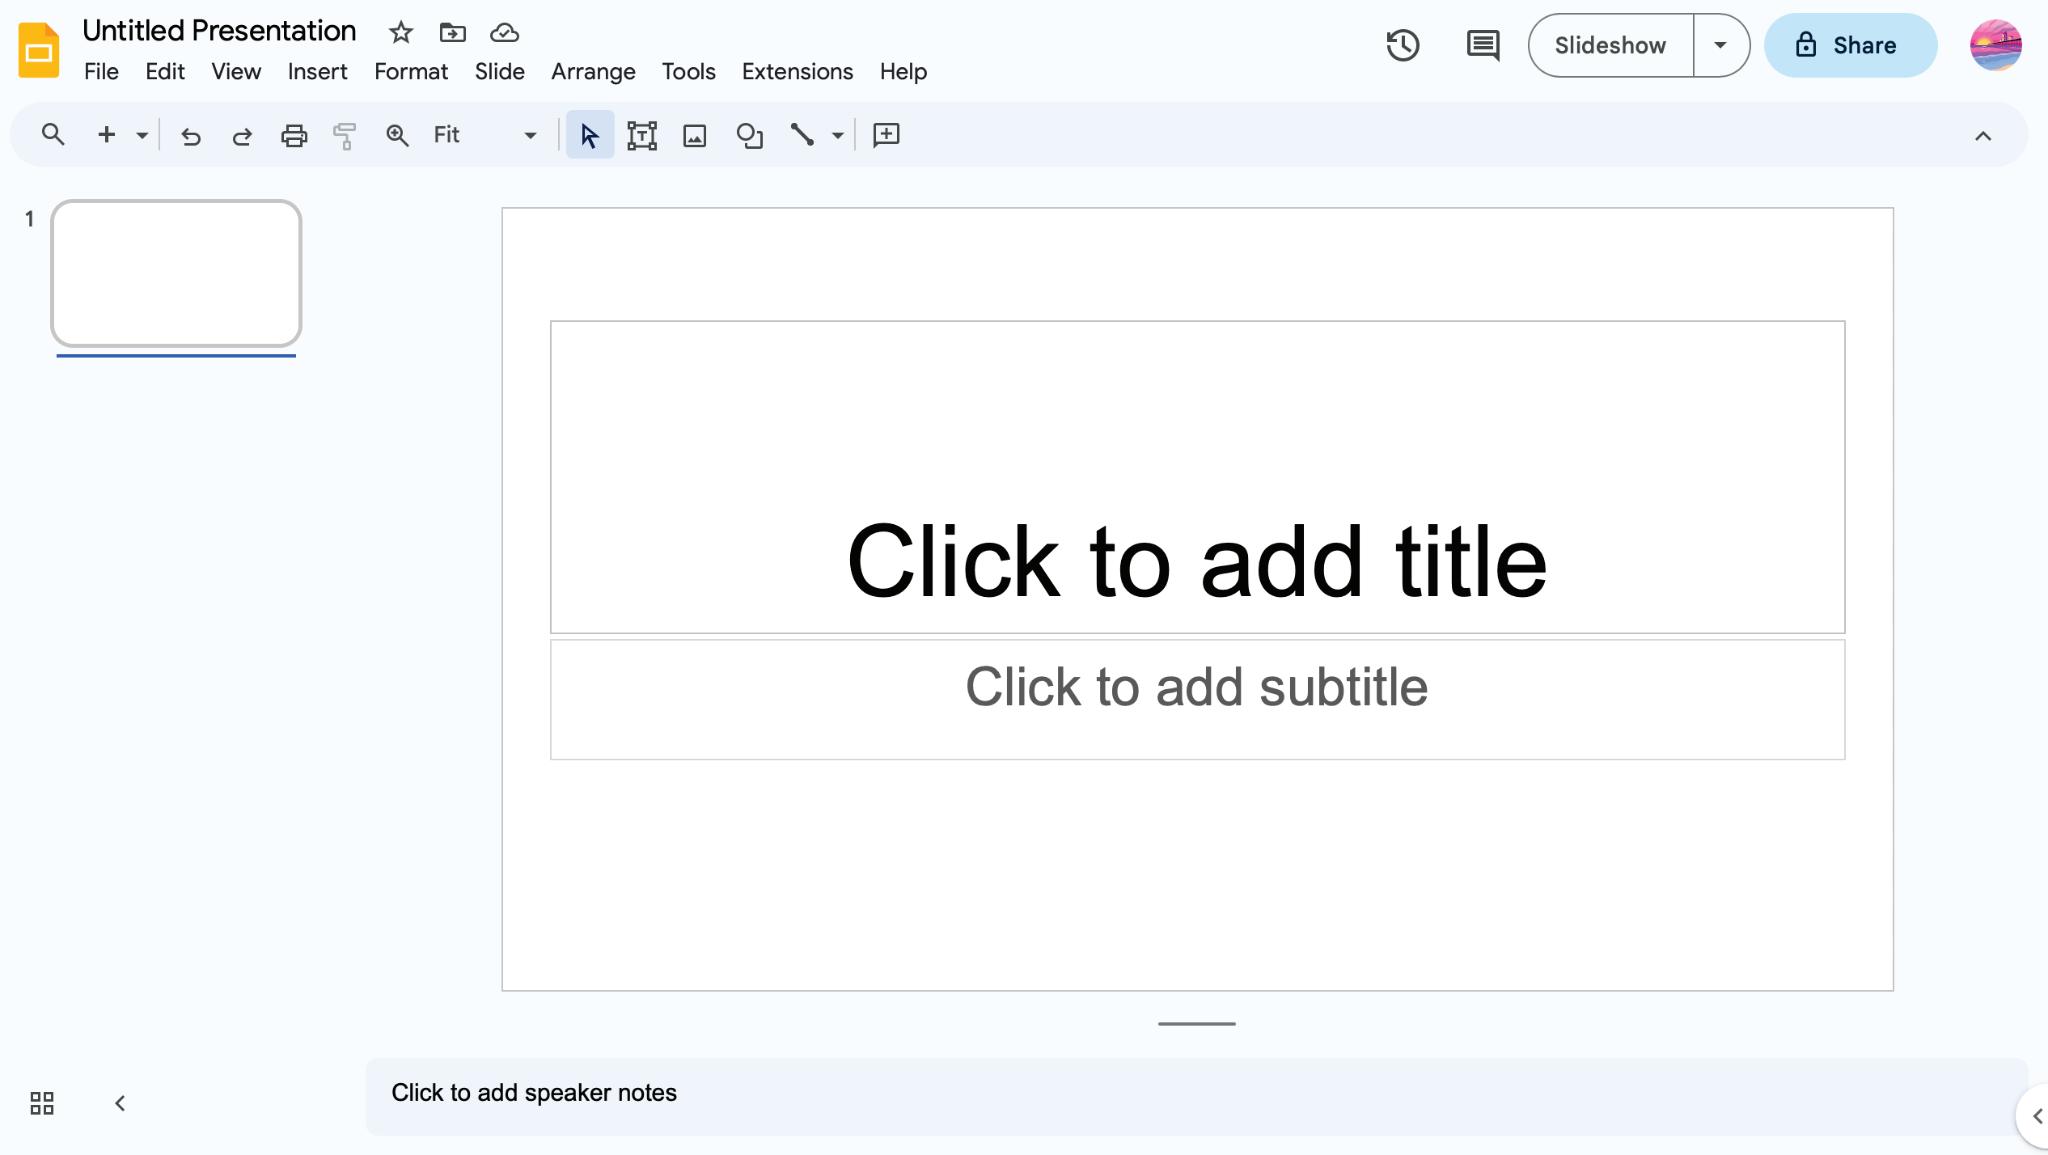
Task: Select slide 1 thumbnail in filmstrip
Action: pos(176,273)
